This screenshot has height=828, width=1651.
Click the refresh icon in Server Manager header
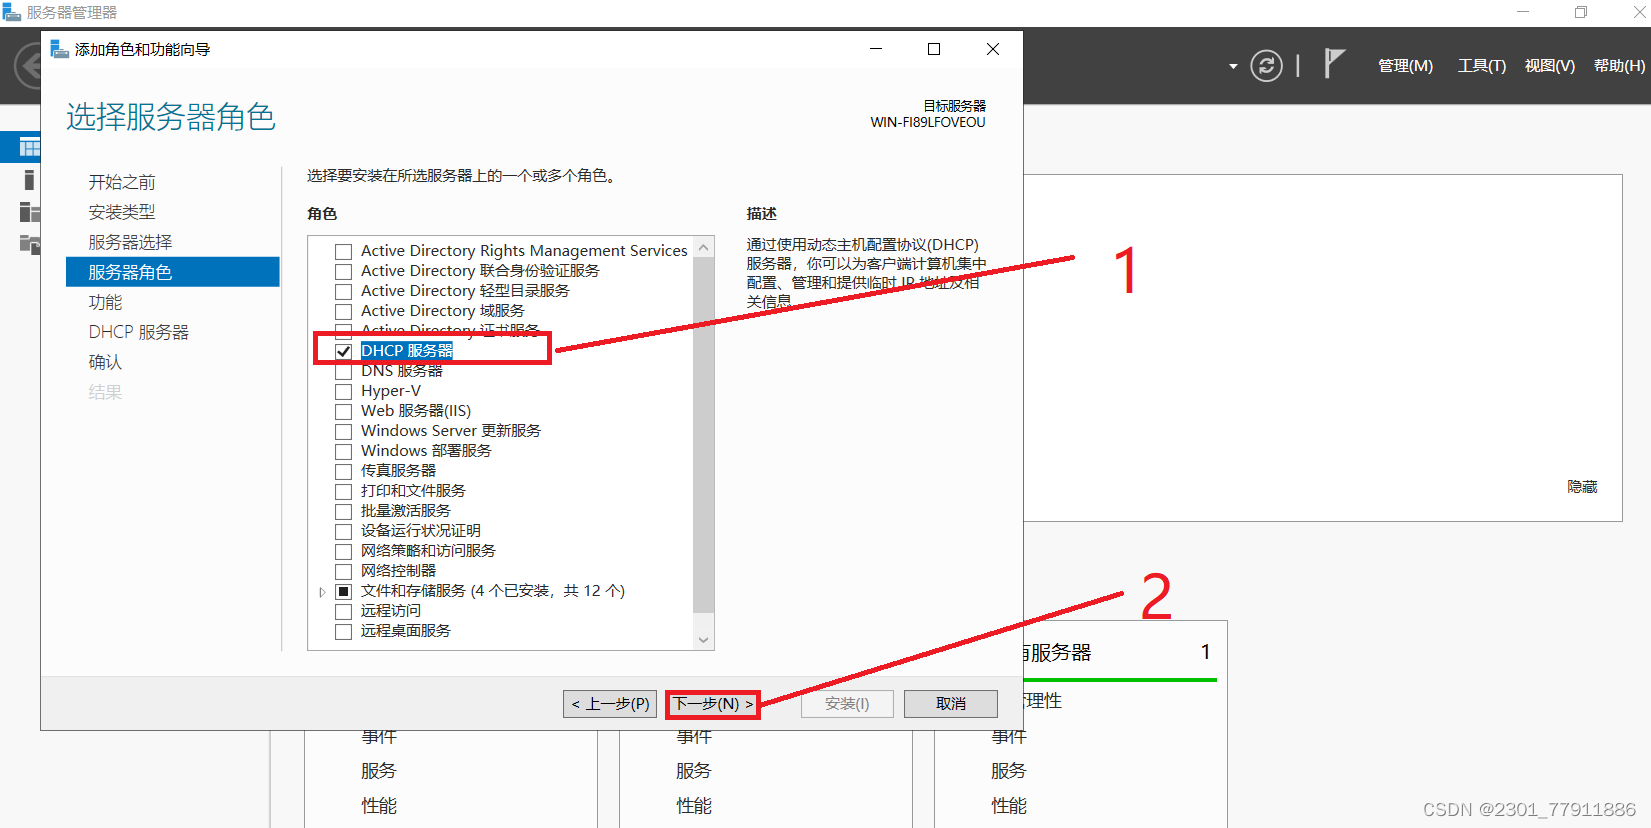[1266, 66]
